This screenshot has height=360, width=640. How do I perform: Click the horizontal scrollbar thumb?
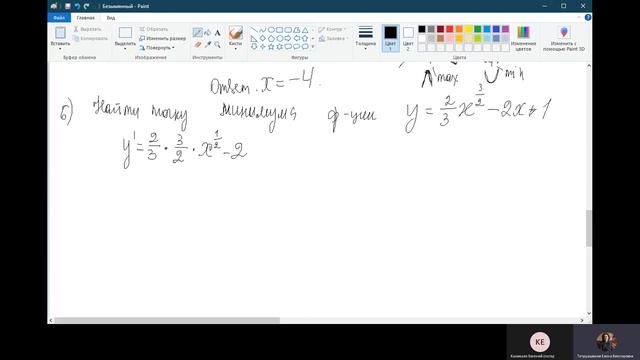click(167, 320)
